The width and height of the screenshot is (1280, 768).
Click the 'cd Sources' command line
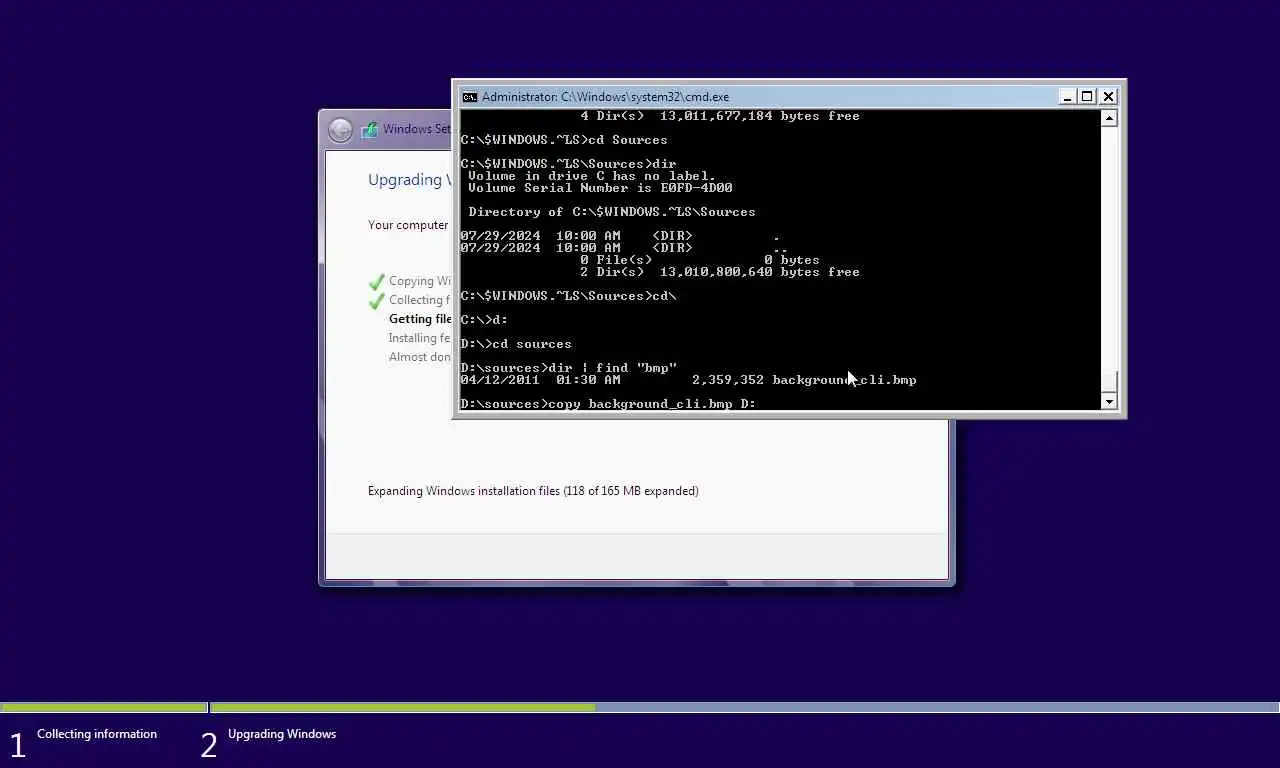click(x=564, y=140)
